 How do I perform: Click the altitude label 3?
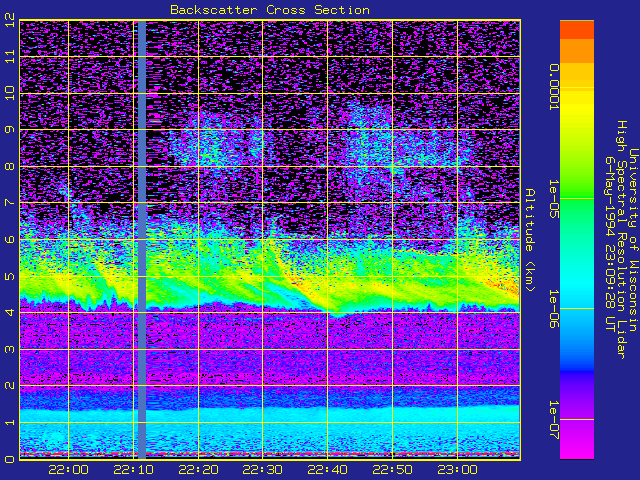click(x=10, y=349)
